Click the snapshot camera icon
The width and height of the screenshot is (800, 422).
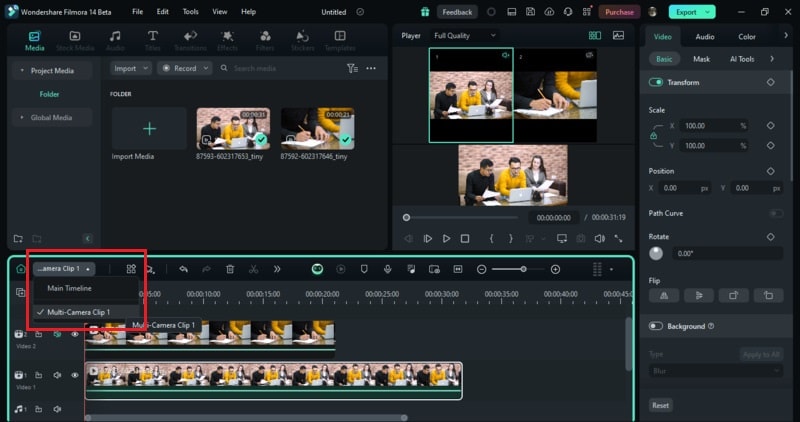tap(581, 239)
